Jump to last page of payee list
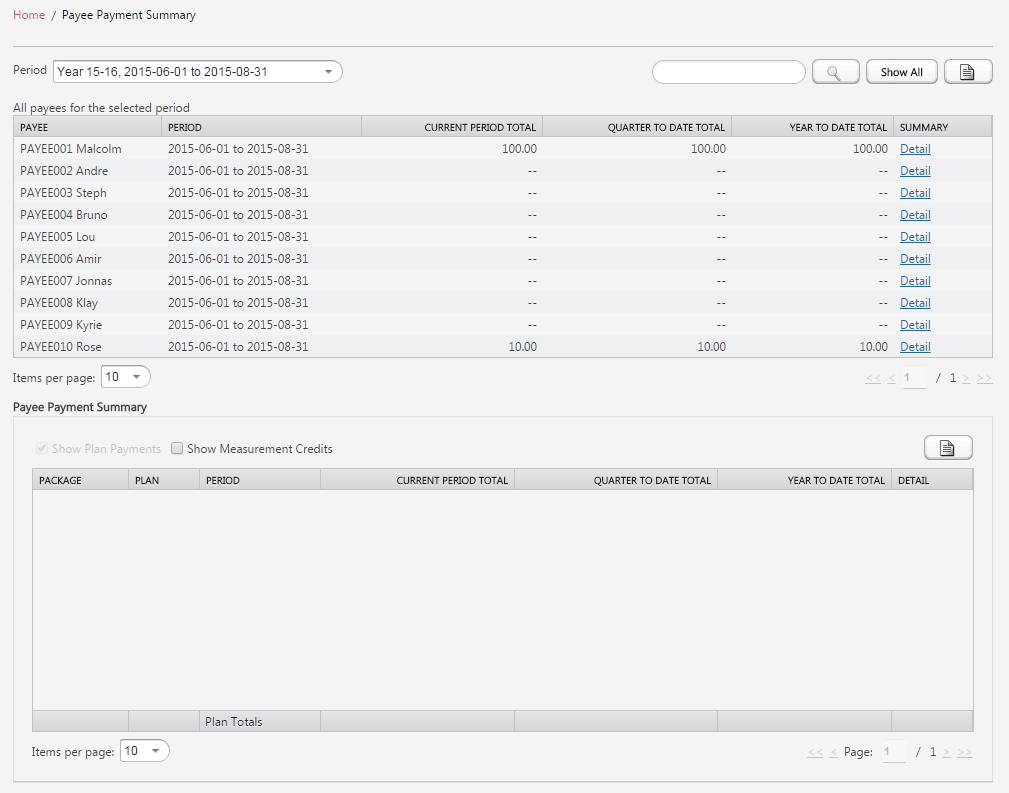1009x793 pixels. click(x=985, y=378)
